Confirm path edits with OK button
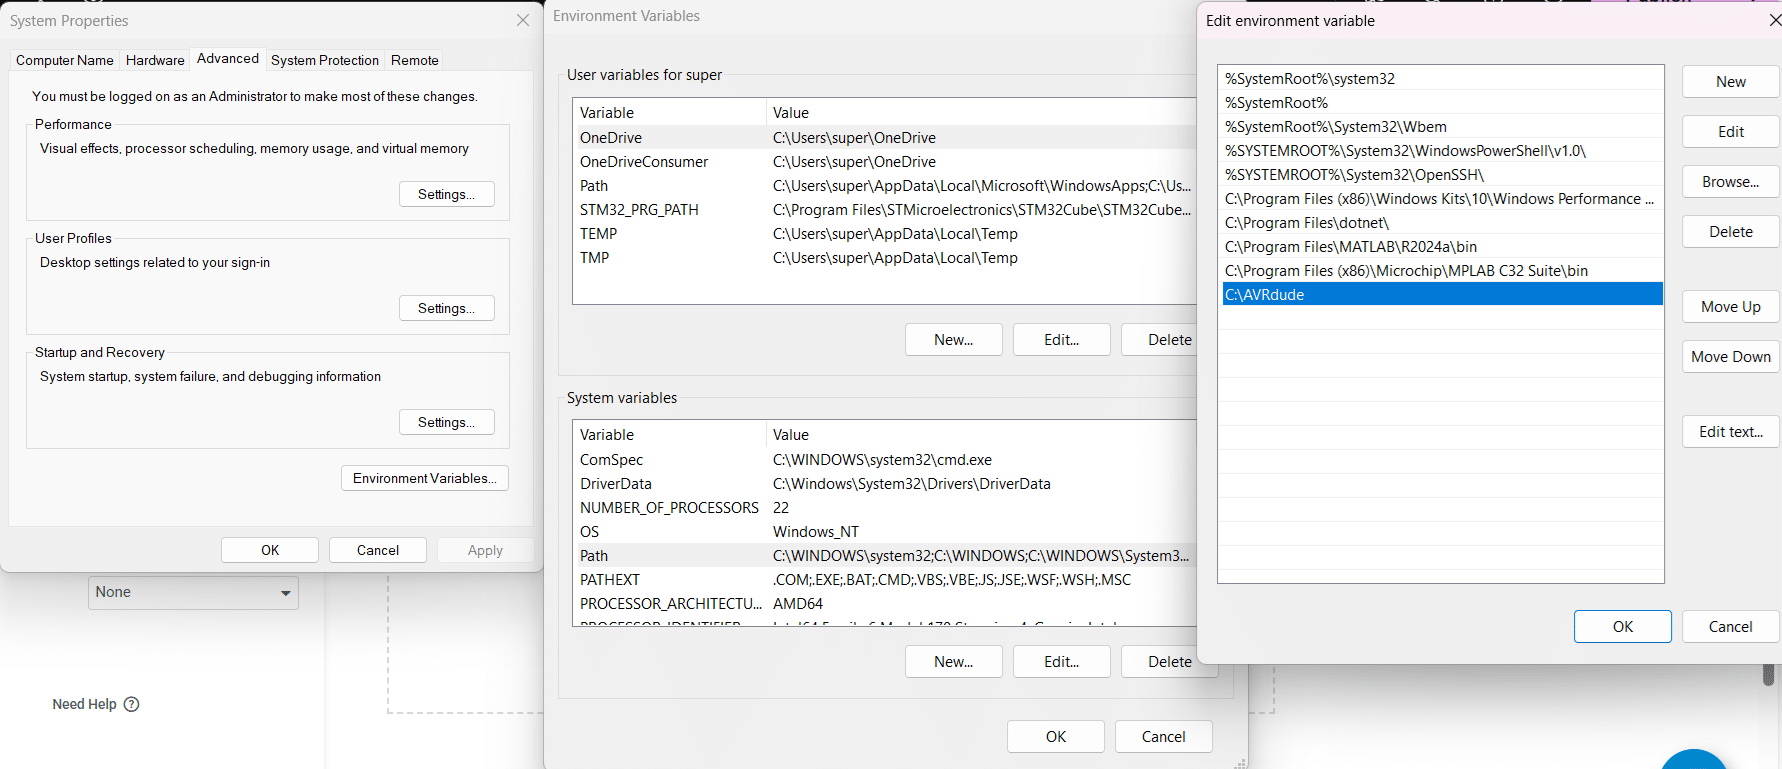 click(x=1623, y=627)
